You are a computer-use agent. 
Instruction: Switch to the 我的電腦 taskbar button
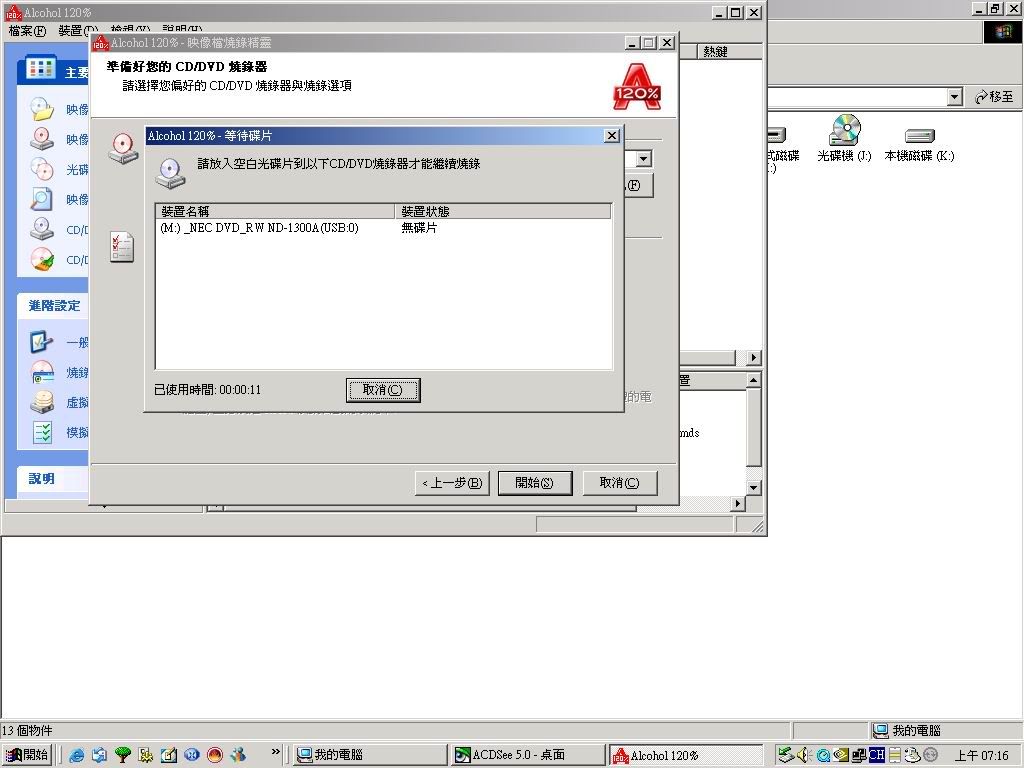point(370,756)
